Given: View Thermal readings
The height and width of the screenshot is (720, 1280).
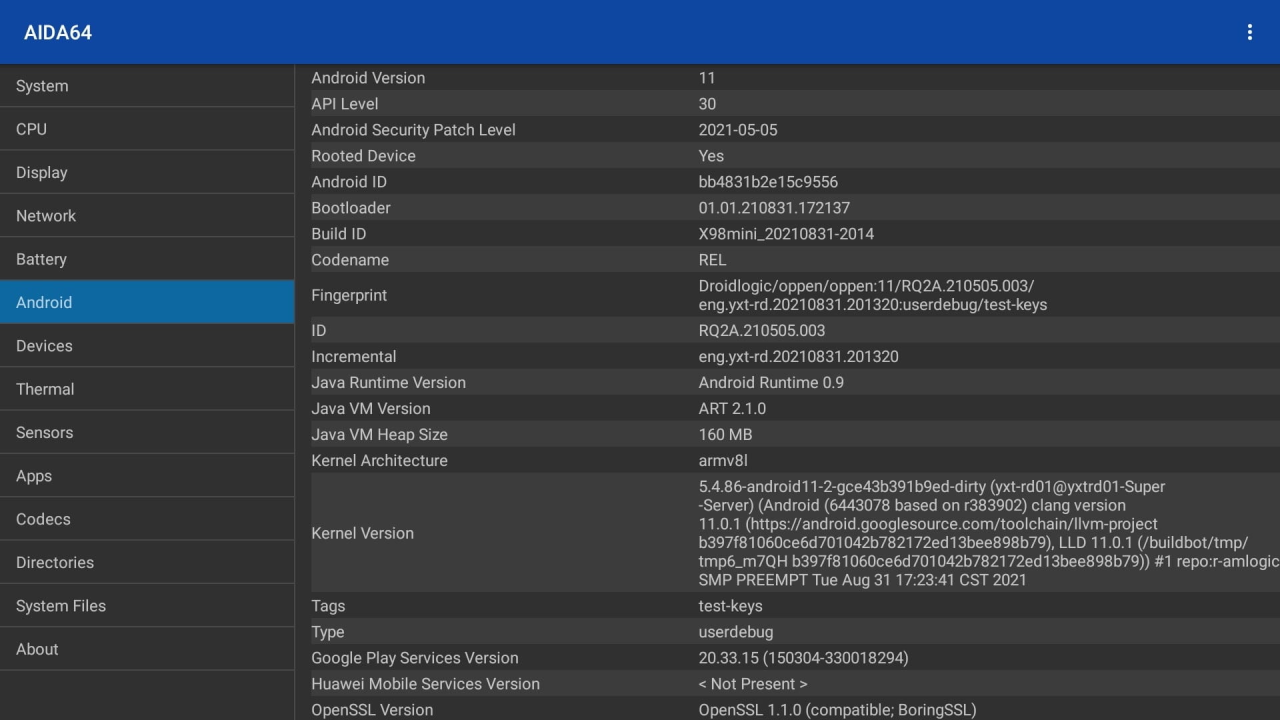Looking at the screenshot, I should (x=147, y=389).
